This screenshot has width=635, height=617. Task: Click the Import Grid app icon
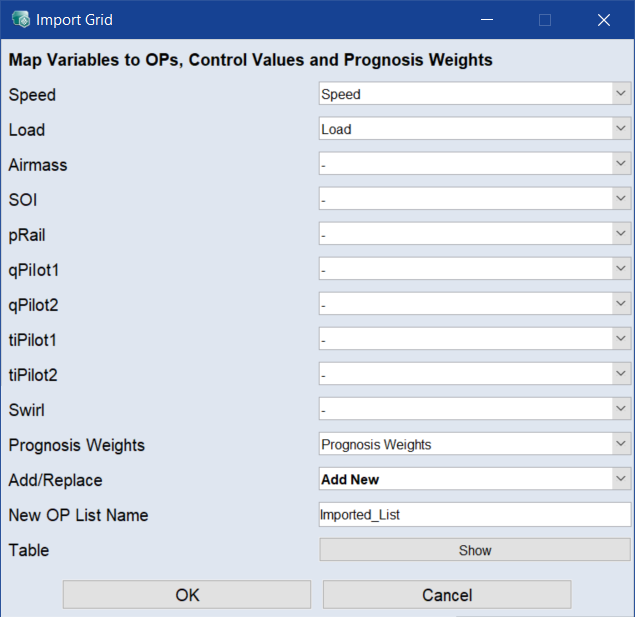[20, 20]
